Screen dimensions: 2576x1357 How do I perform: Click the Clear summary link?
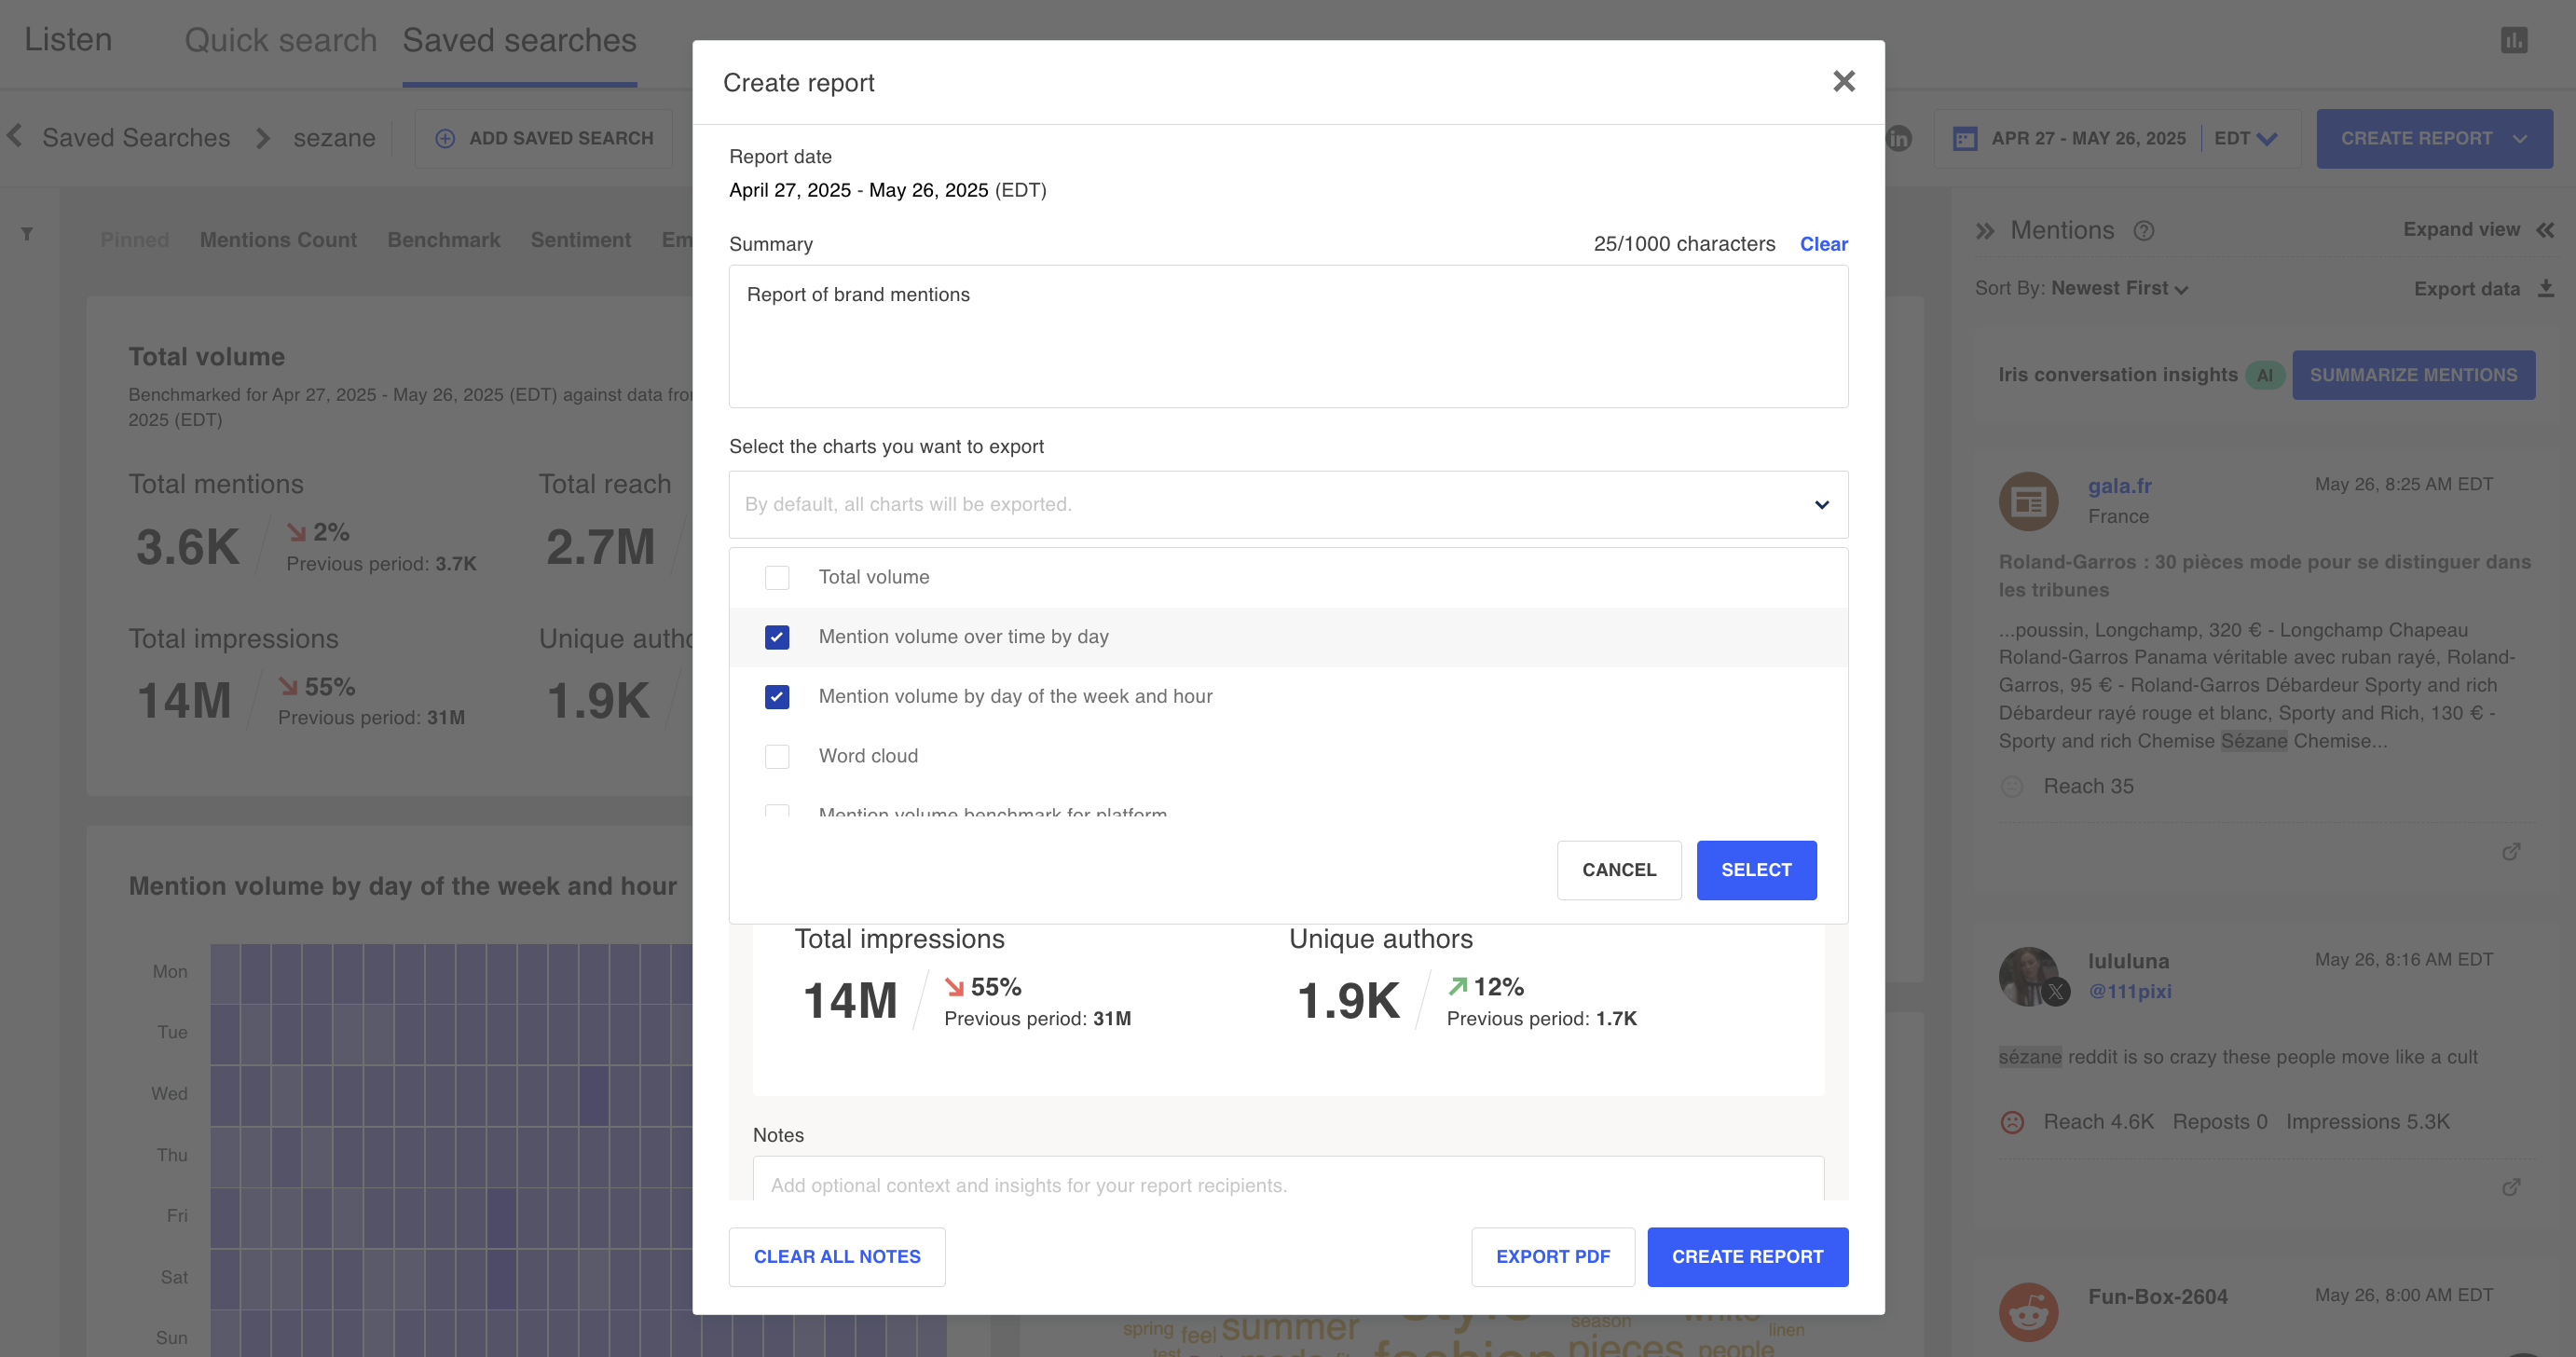1824,244
